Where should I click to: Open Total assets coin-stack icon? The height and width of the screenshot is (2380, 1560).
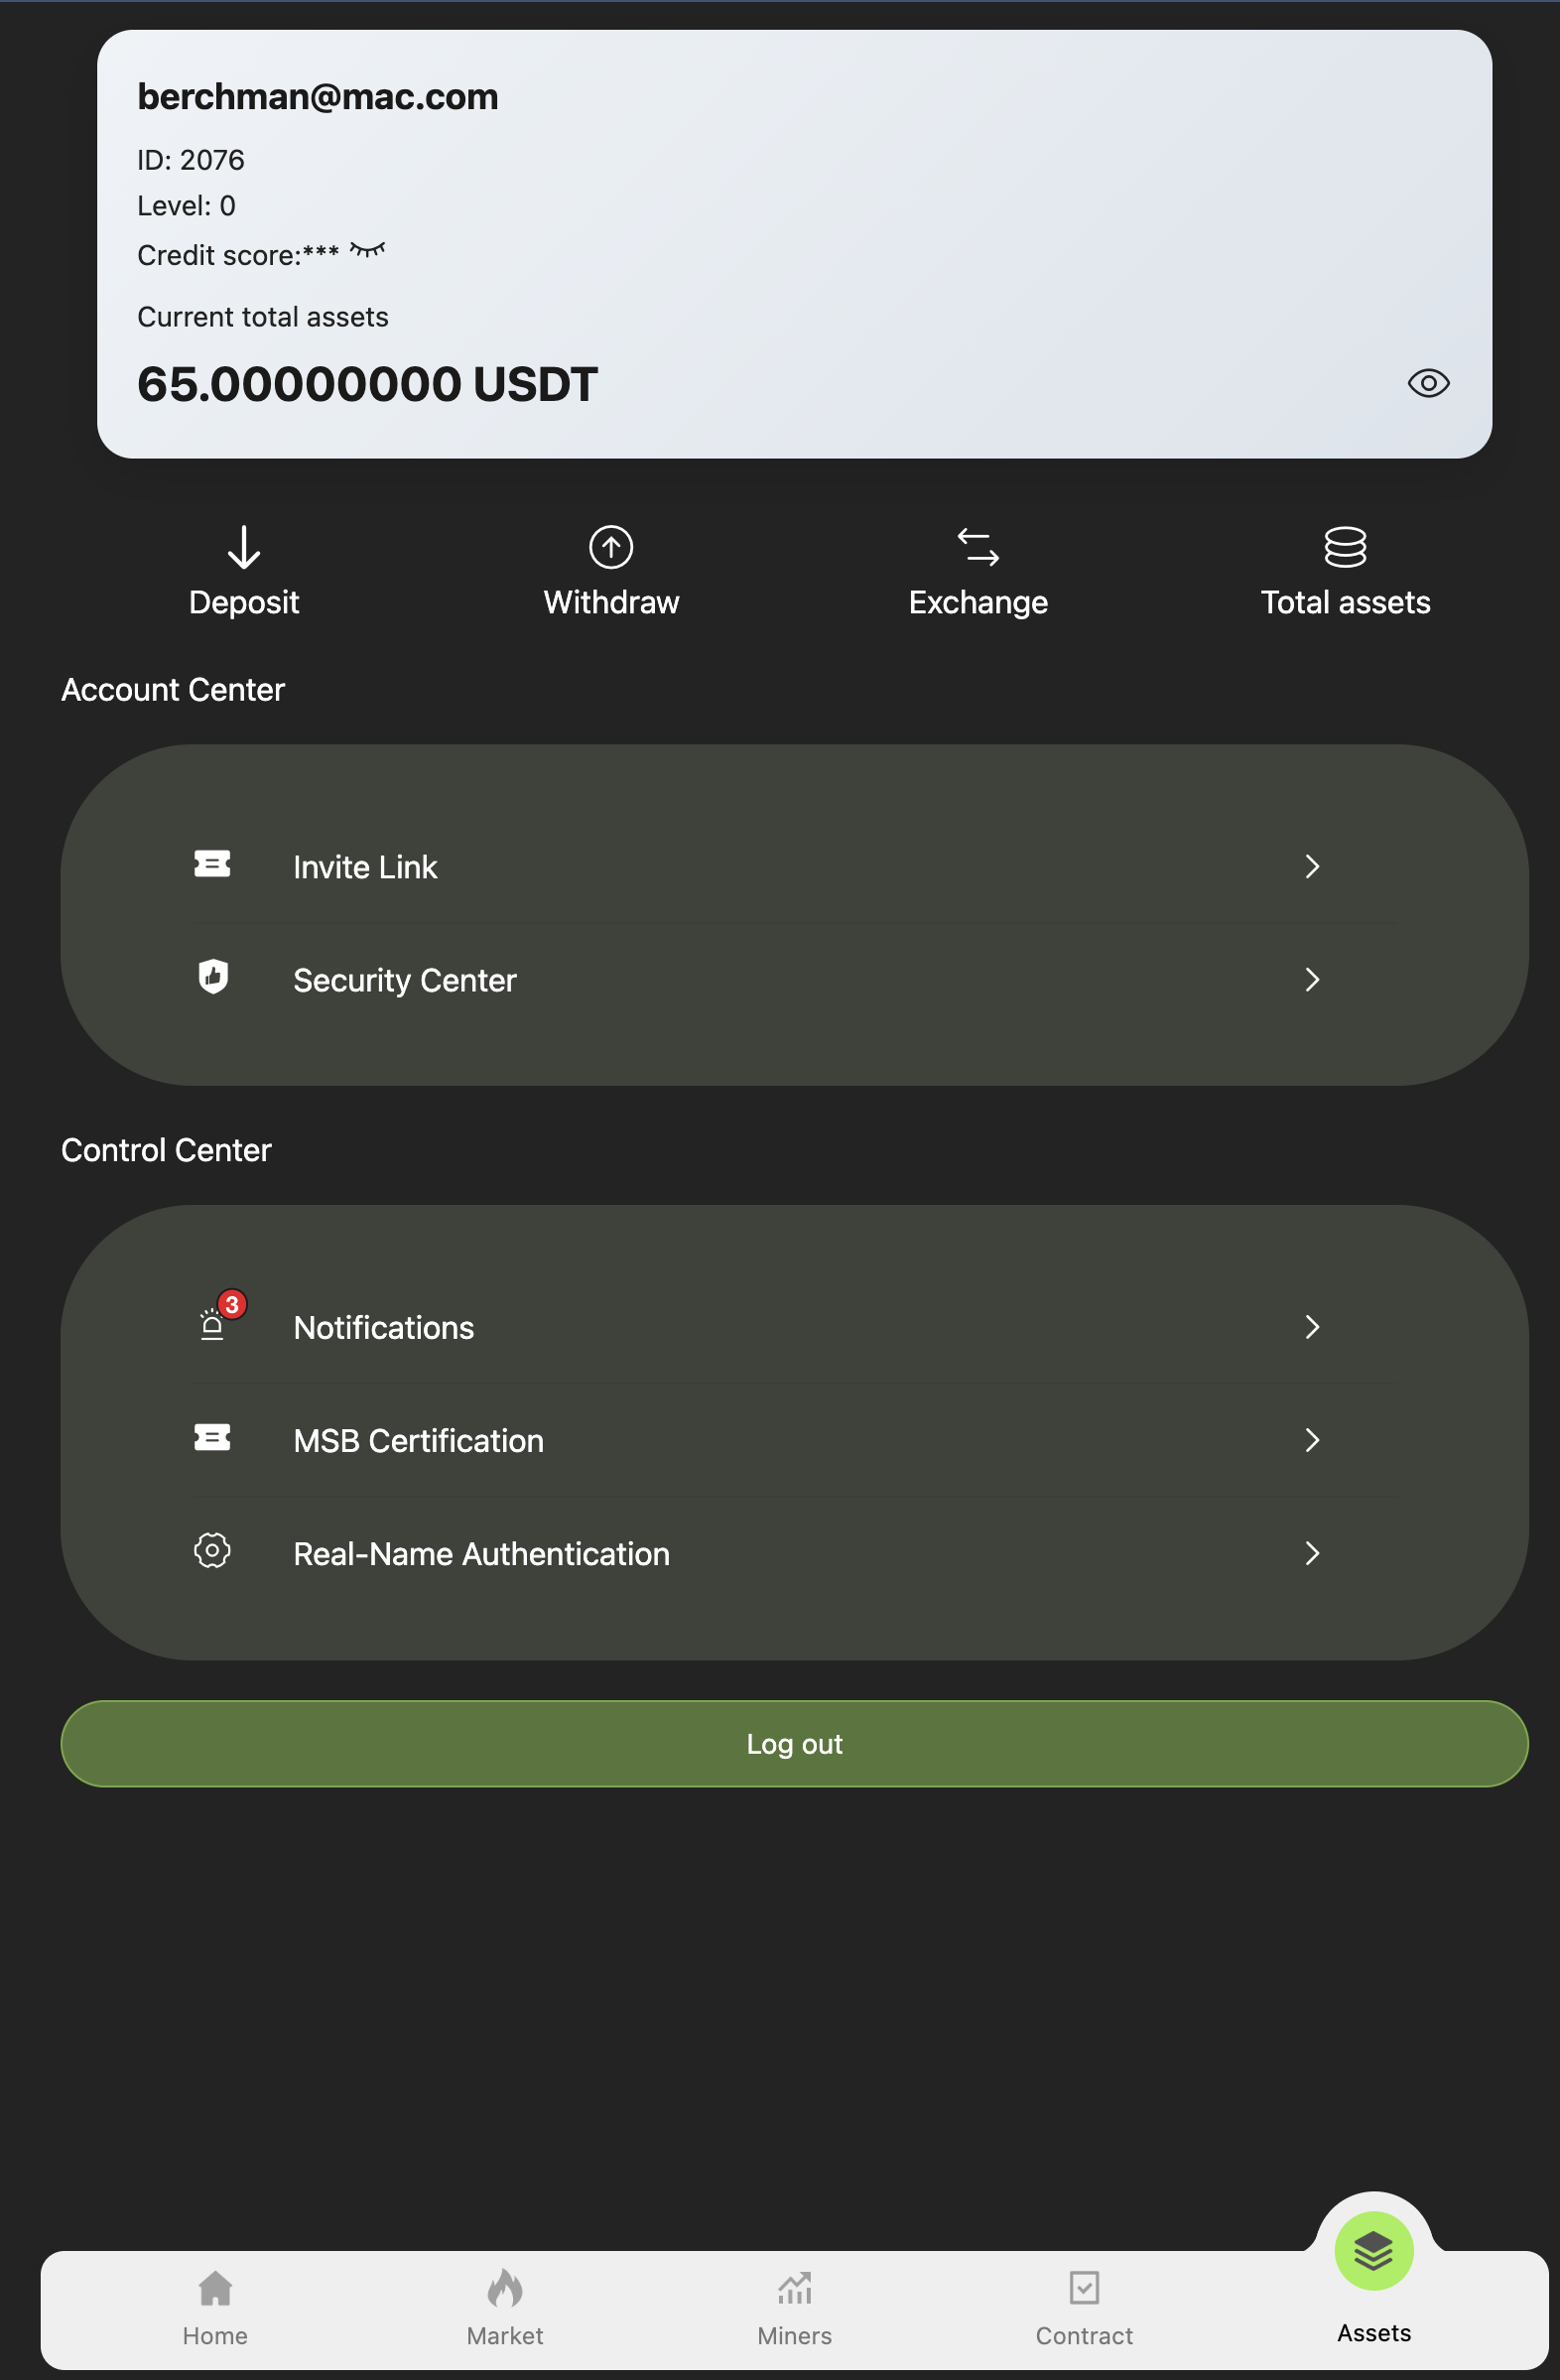1345,547
